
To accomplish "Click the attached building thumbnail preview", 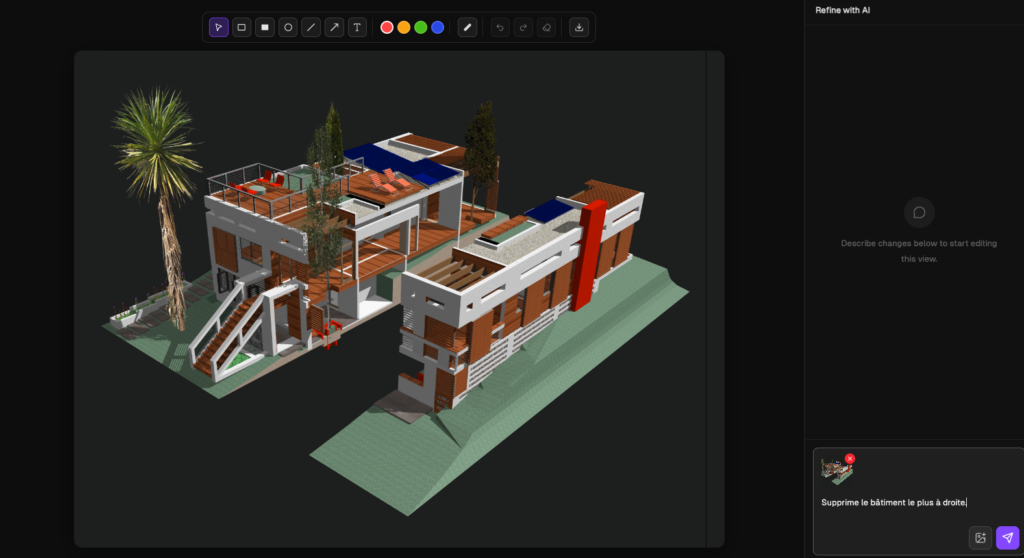I will (x=836, y=472).
